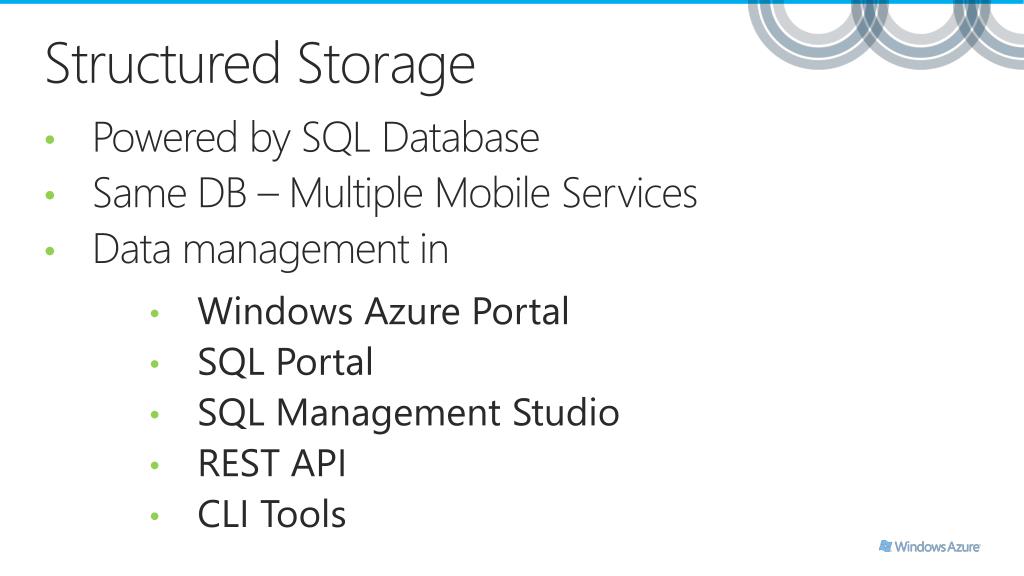Viewport: 1024px width, 576px height.
Task: Click the Data management in bullet text
Action: pyautogui.click(x=270, y=251)
